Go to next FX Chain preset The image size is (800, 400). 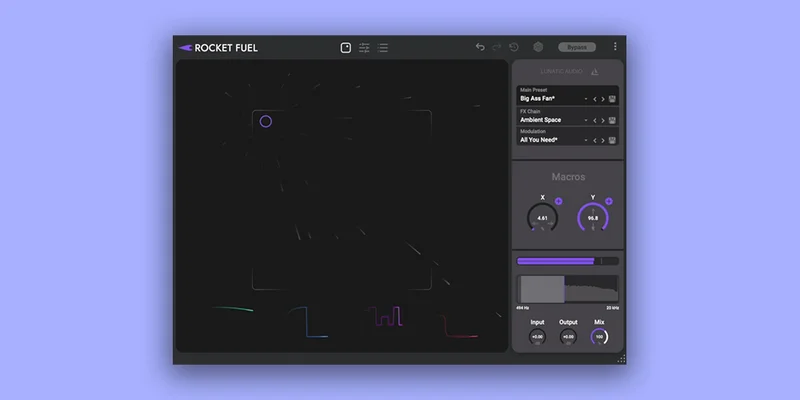pos(603,120)
